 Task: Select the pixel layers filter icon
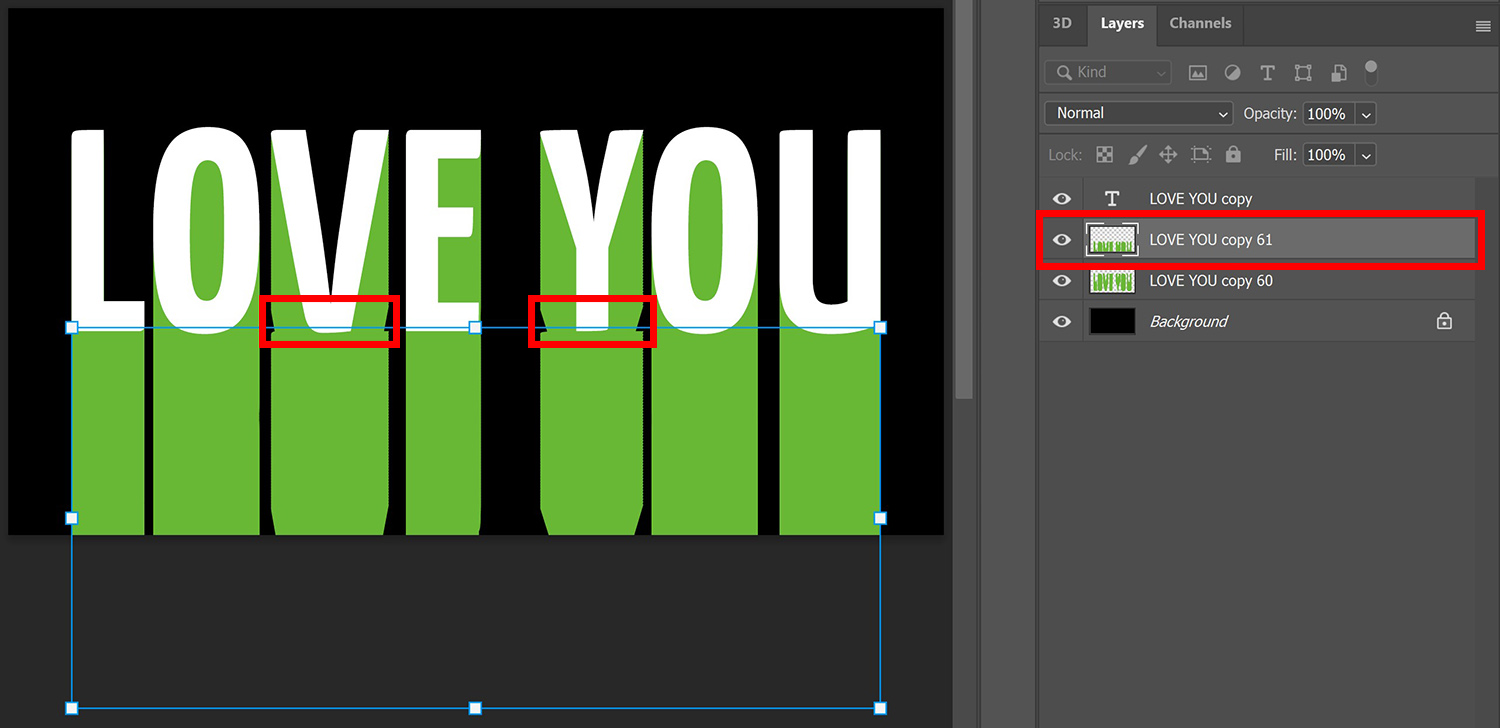click(1197, 72)
